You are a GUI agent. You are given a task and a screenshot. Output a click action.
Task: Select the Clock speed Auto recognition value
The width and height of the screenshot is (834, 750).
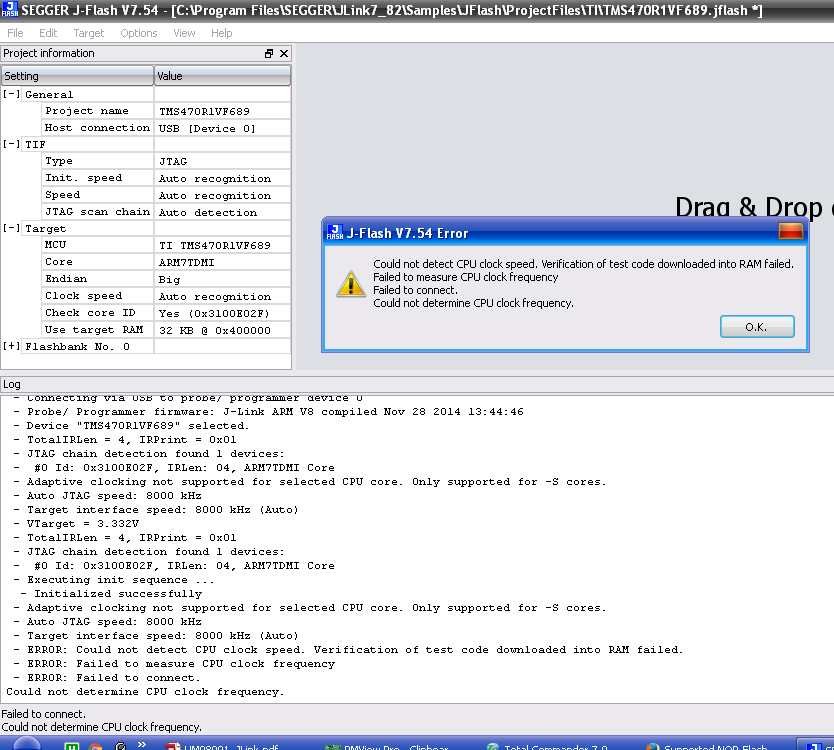215,296
